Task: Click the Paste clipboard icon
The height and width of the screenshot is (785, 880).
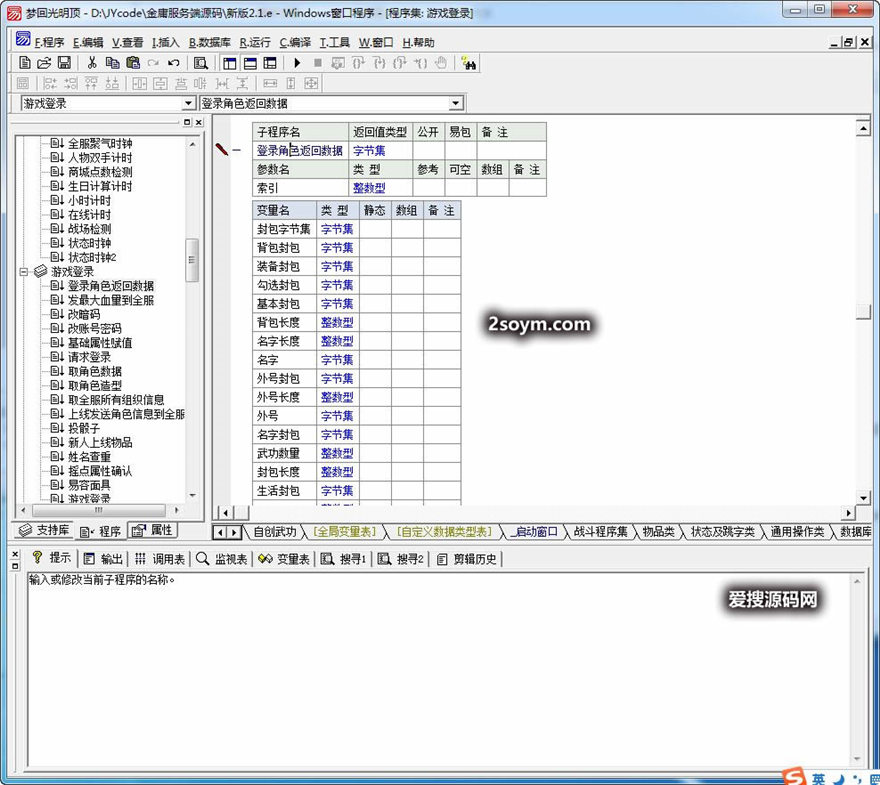Action: pos(133,63)
